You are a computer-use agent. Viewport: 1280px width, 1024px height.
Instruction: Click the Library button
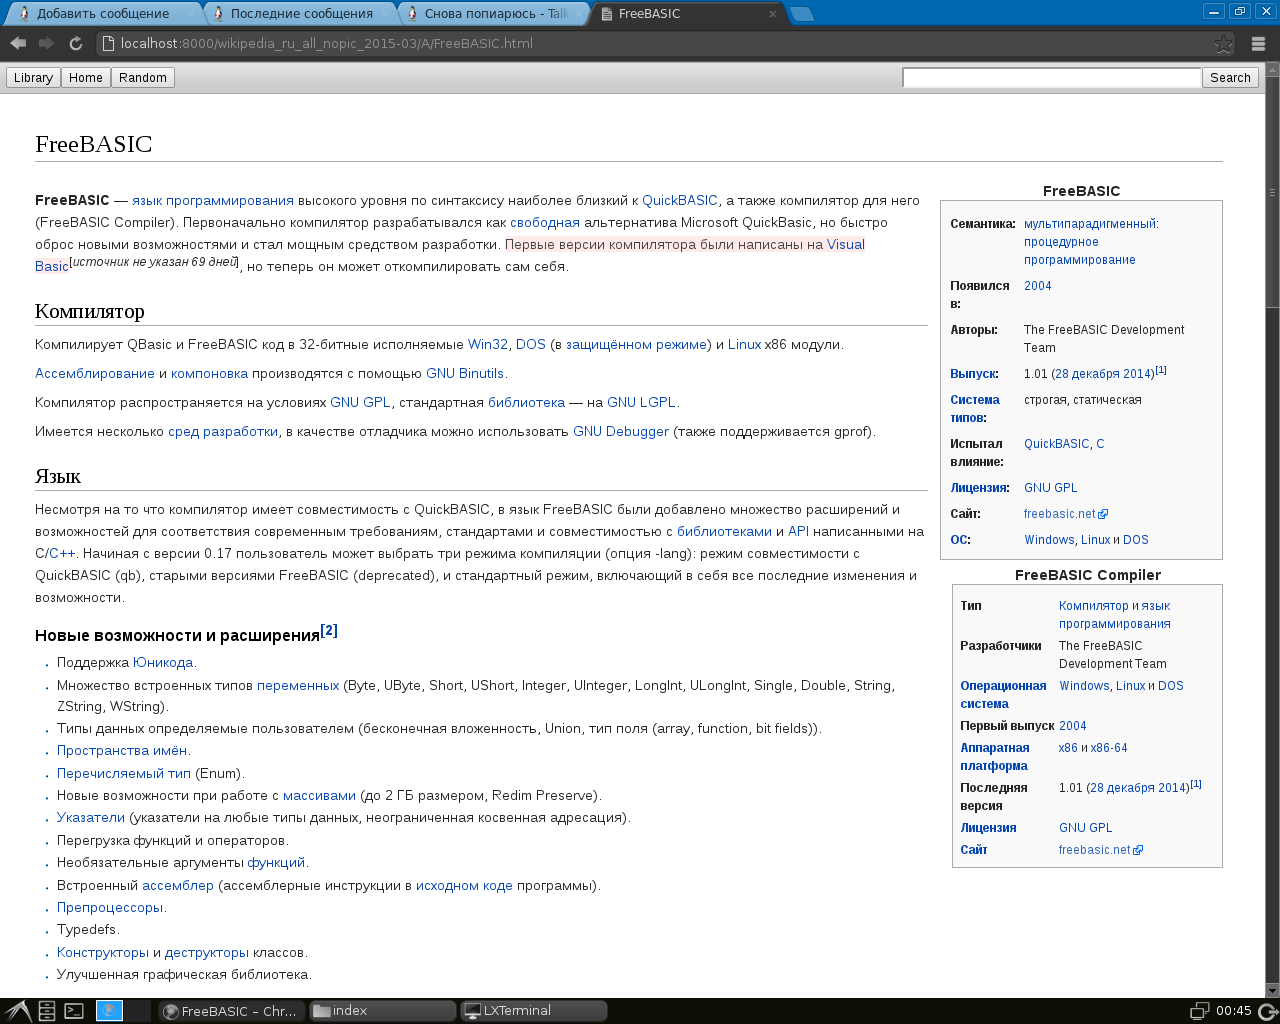pyautogui.click(x=33, y=78)
